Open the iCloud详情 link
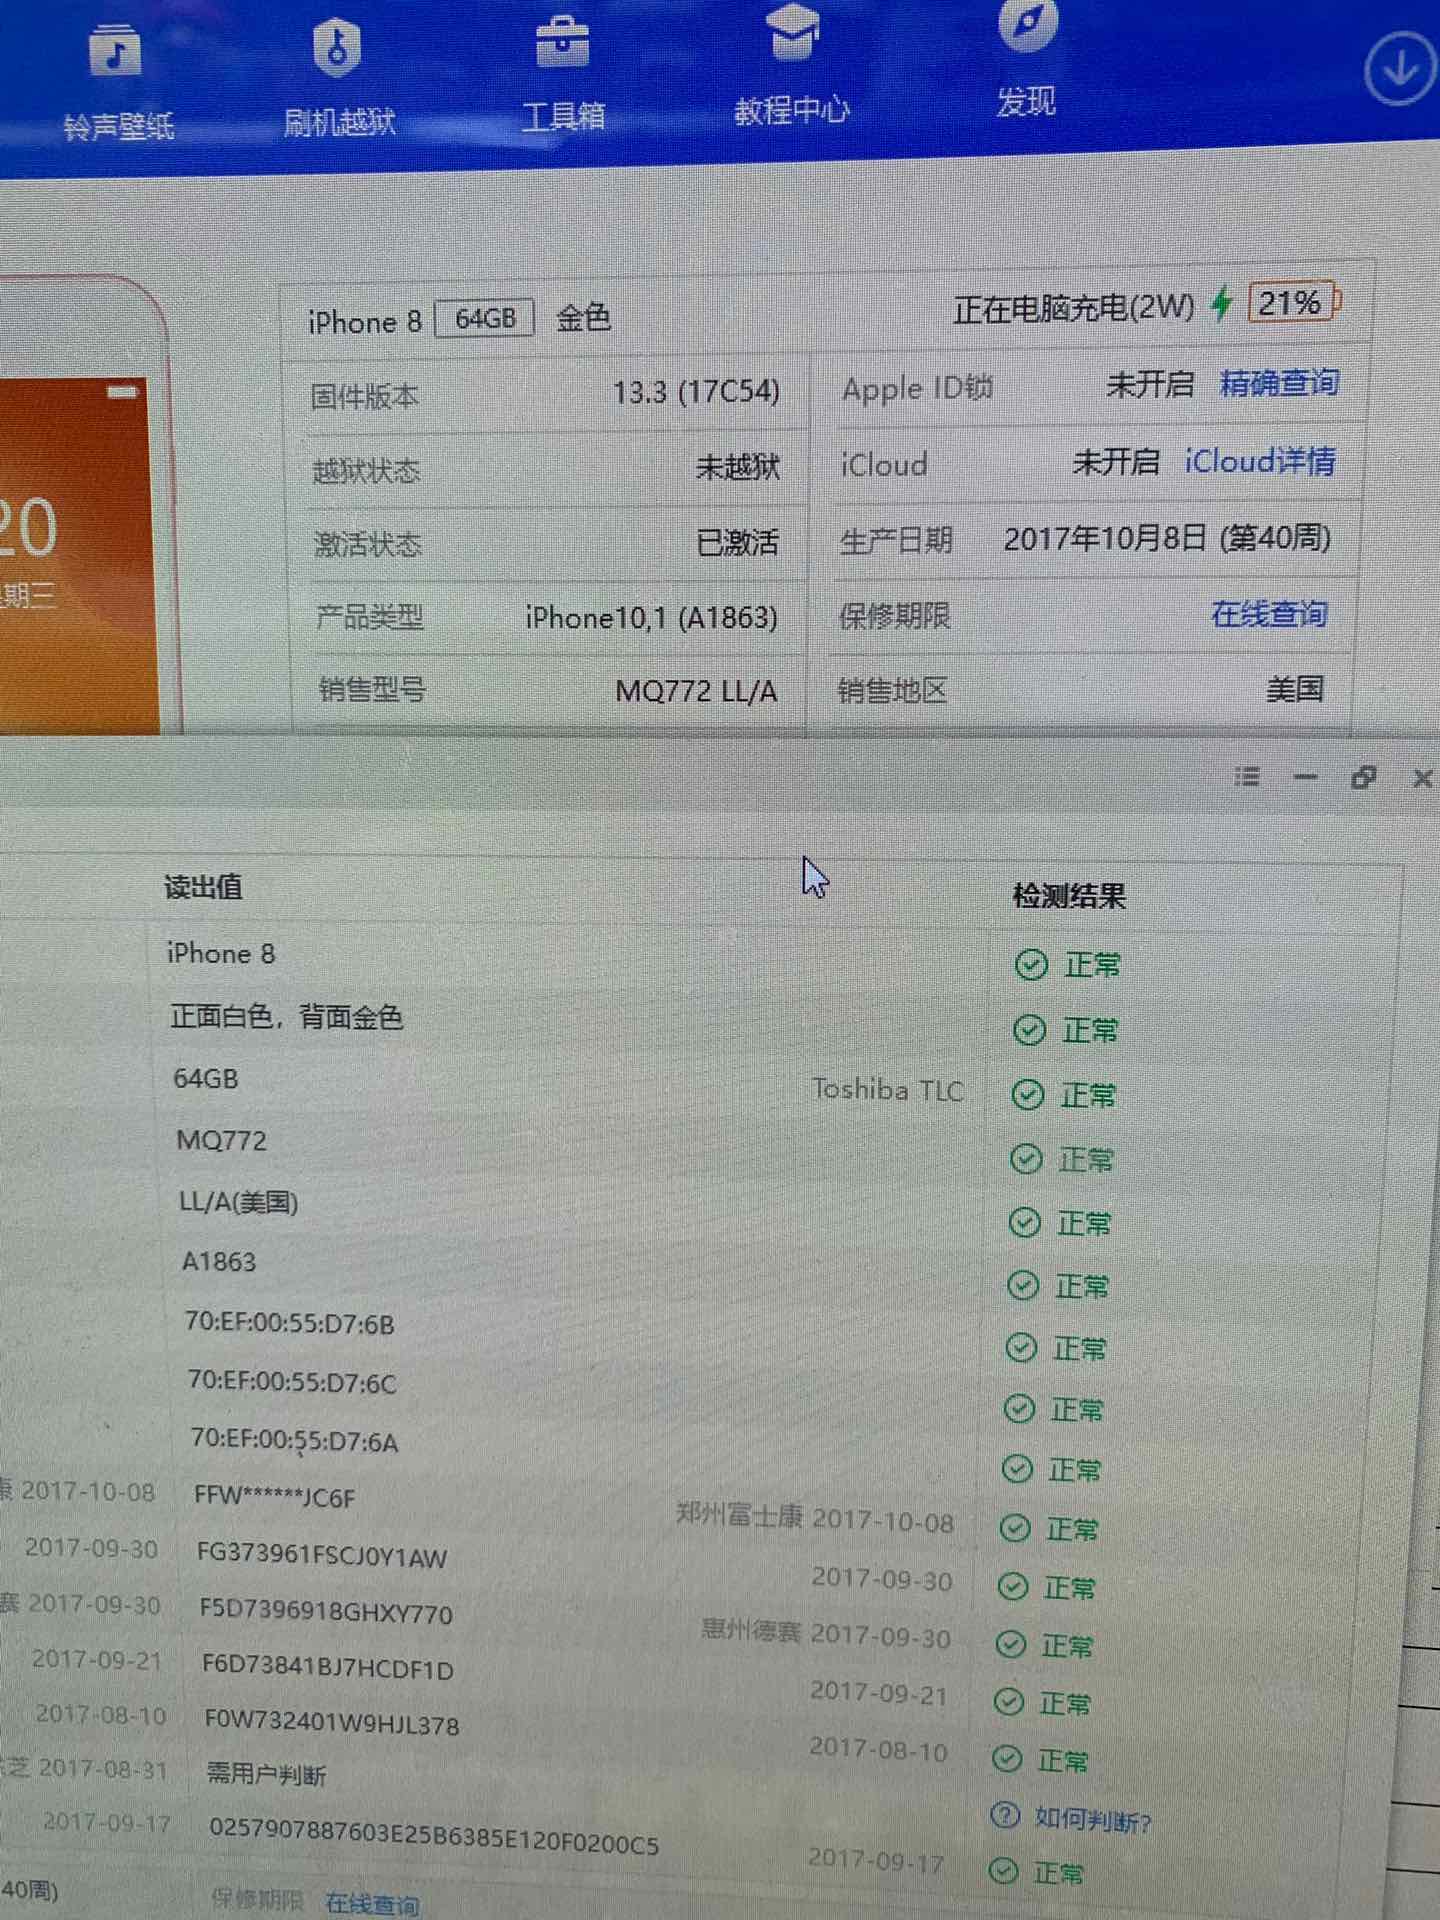 (x=1260, y=461)
